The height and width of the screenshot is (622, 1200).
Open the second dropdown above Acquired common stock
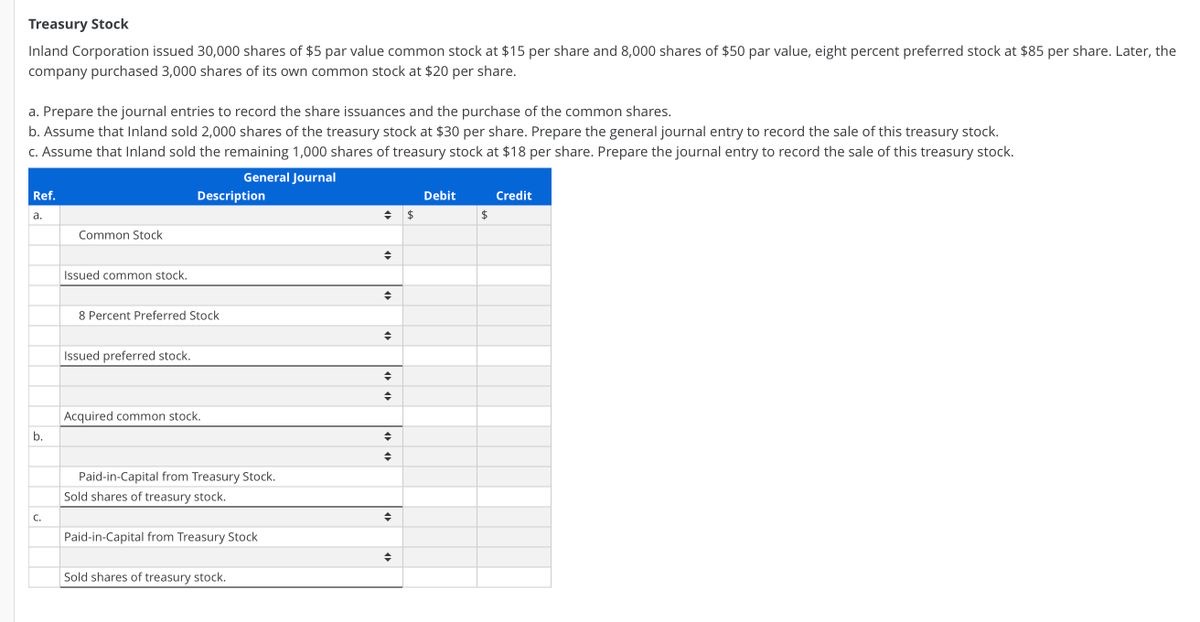pyautogui.click(x=387, y=395)
